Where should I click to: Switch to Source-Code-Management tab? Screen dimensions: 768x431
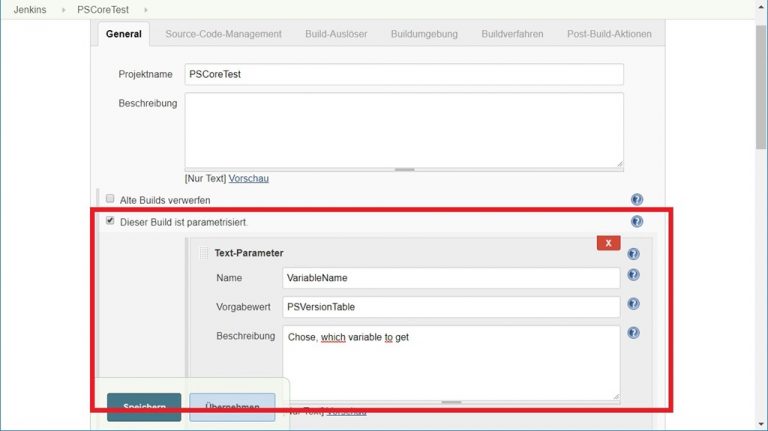pos(223,34)
